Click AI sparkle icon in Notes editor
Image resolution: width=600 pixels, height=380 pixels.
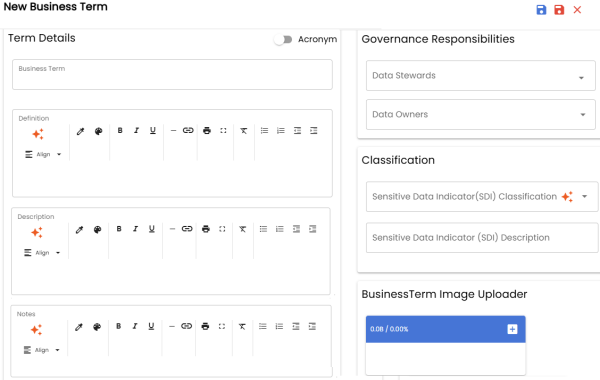click(x=36, y=329)
